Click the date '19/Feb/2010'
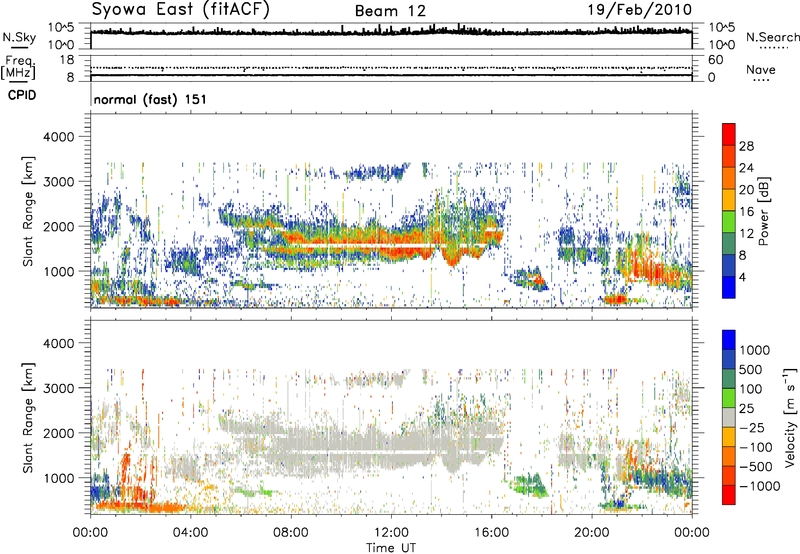Viewport: 800px width, 554px height. coord(640,10)
